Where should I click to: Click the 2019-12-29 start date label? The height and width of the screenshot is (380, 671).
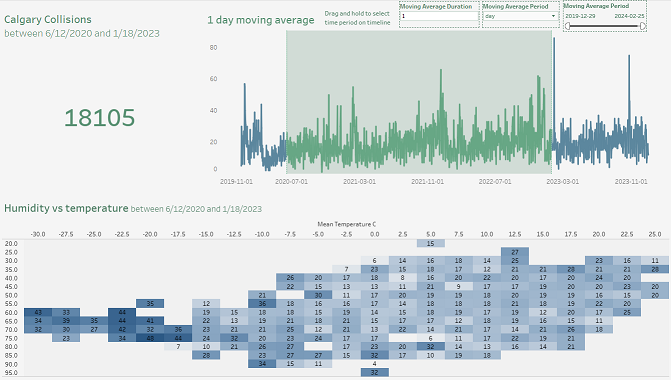point(580,16)
